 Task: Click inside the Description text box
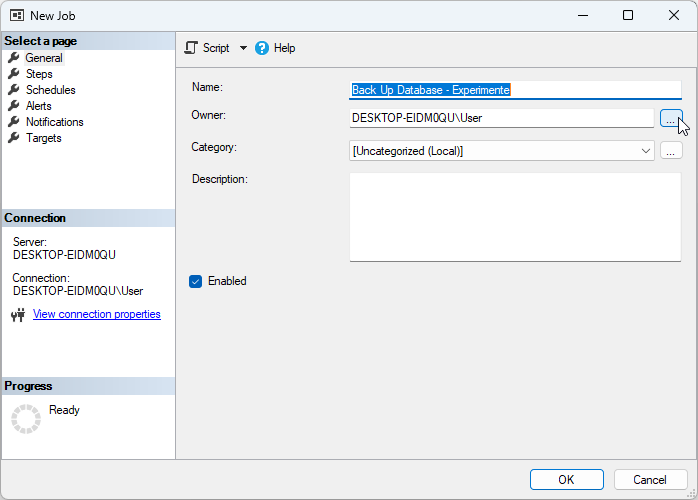[x=514, y=217]
